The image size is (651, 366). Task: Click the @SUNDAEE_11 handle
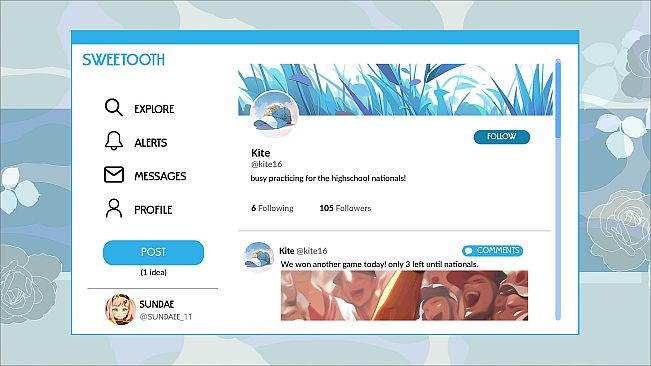pyautogui.click(x=166, y=317)
